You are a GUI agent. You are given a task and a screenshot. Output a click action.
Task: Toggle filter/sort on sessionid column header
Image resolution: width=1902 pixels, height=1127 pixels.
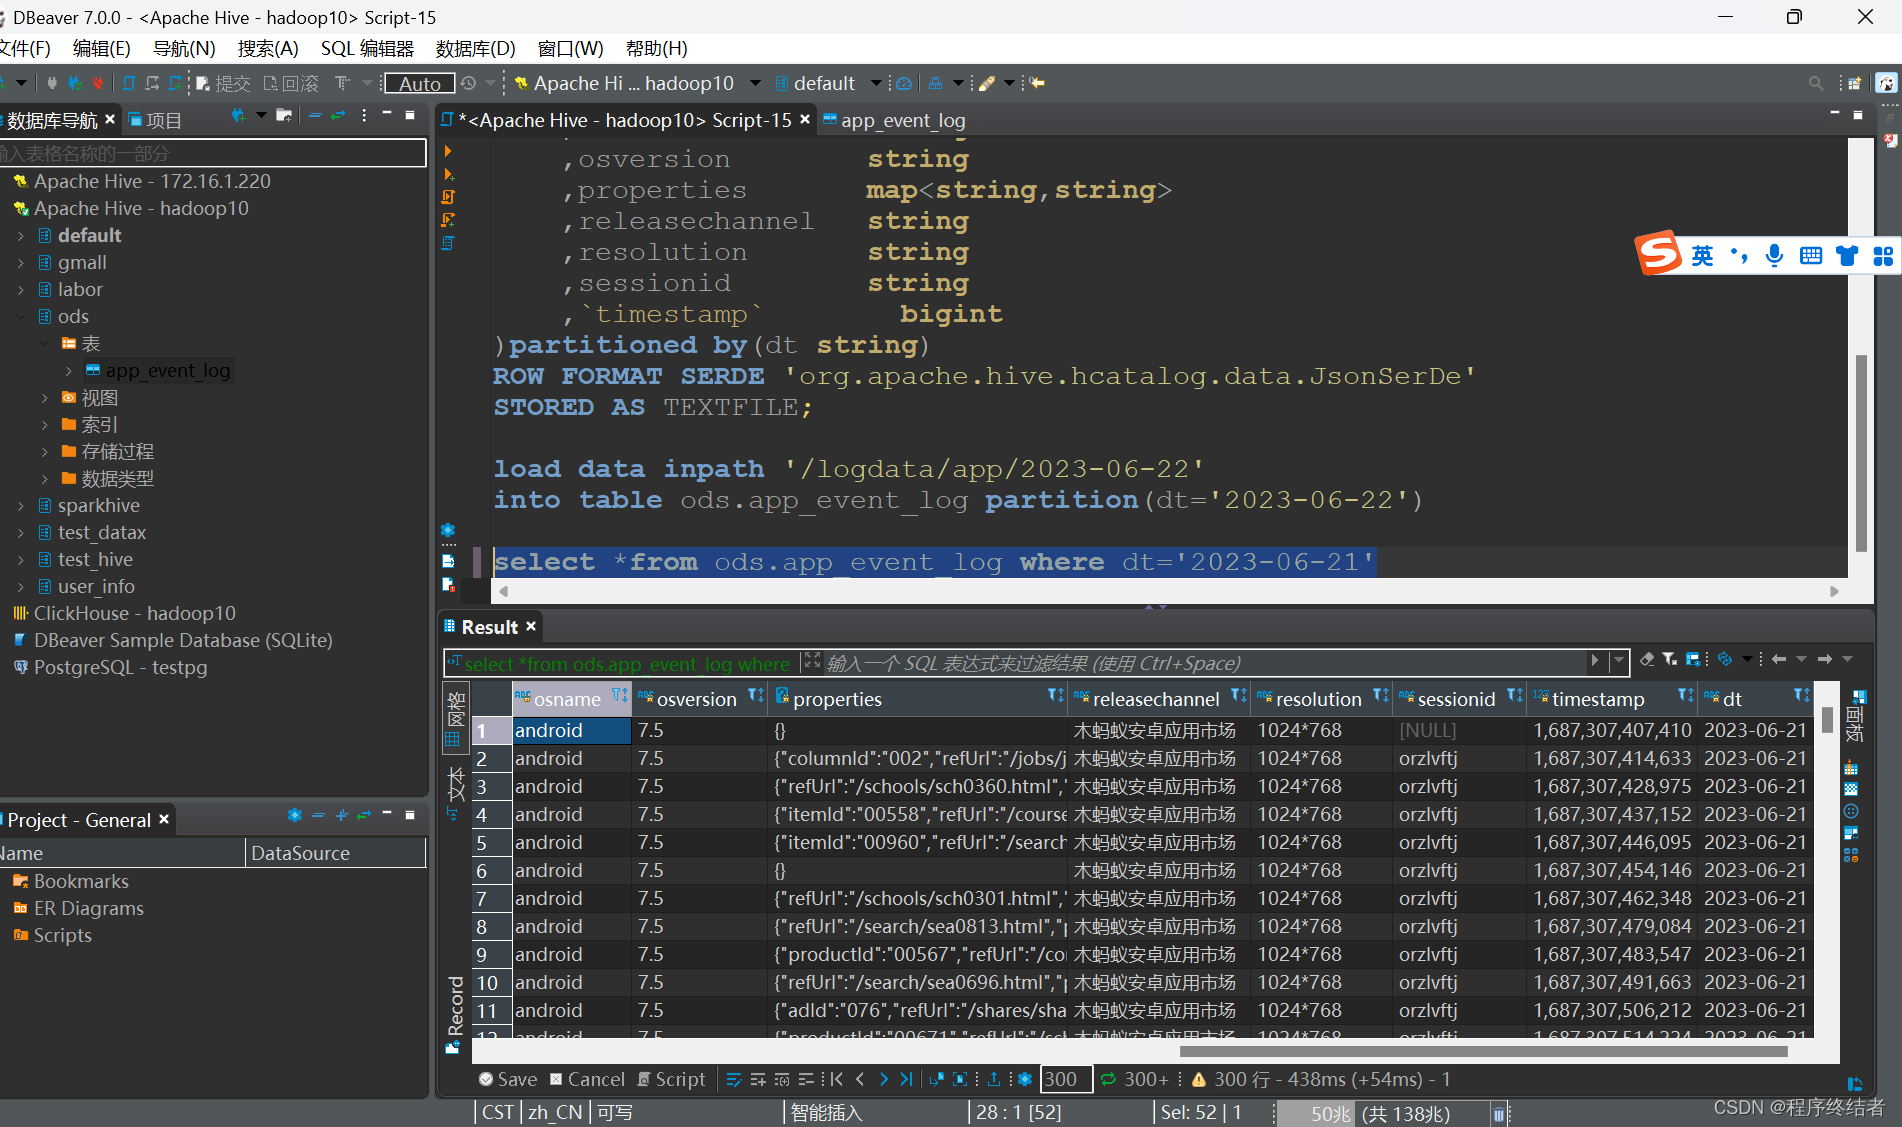click(1514, 696)
